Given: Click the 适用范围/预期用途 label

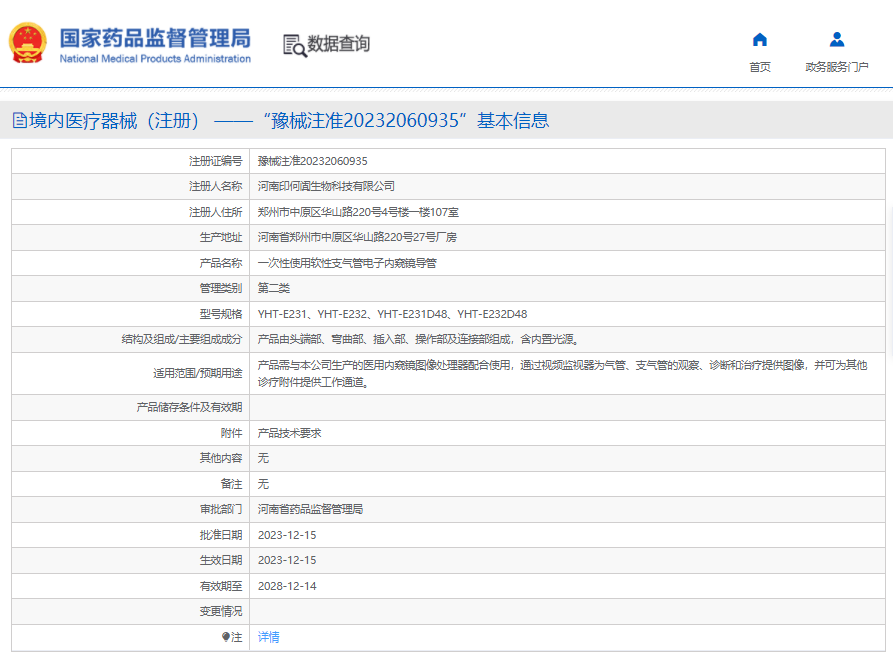Looking at the screenshot, I should 198,373.
